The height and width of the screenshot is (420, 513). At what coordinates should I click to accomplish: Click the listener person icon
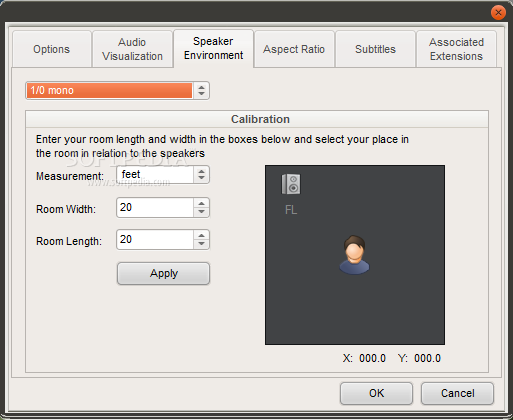click(354, 255)
